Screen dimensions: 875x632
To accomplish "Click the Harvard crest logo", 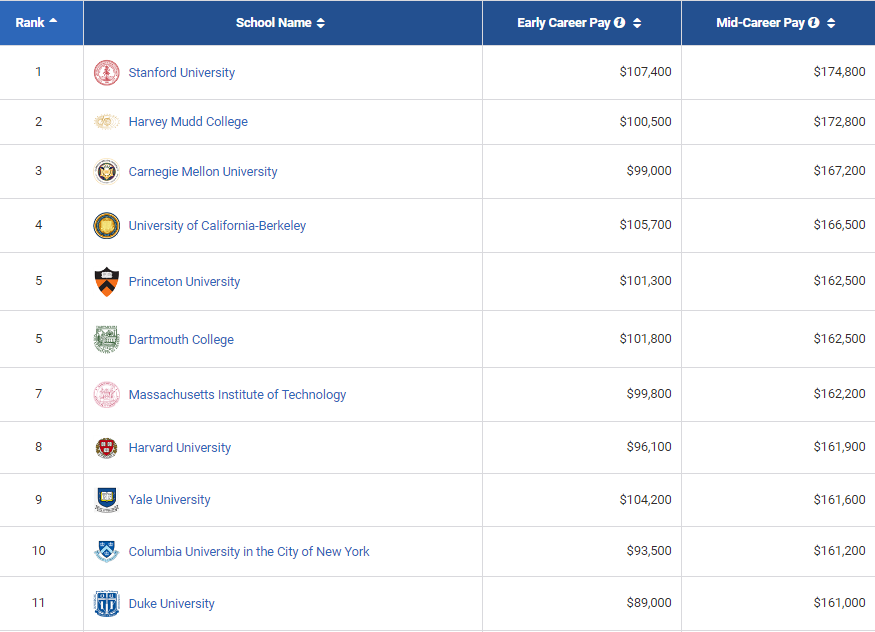I will [107, 447].
